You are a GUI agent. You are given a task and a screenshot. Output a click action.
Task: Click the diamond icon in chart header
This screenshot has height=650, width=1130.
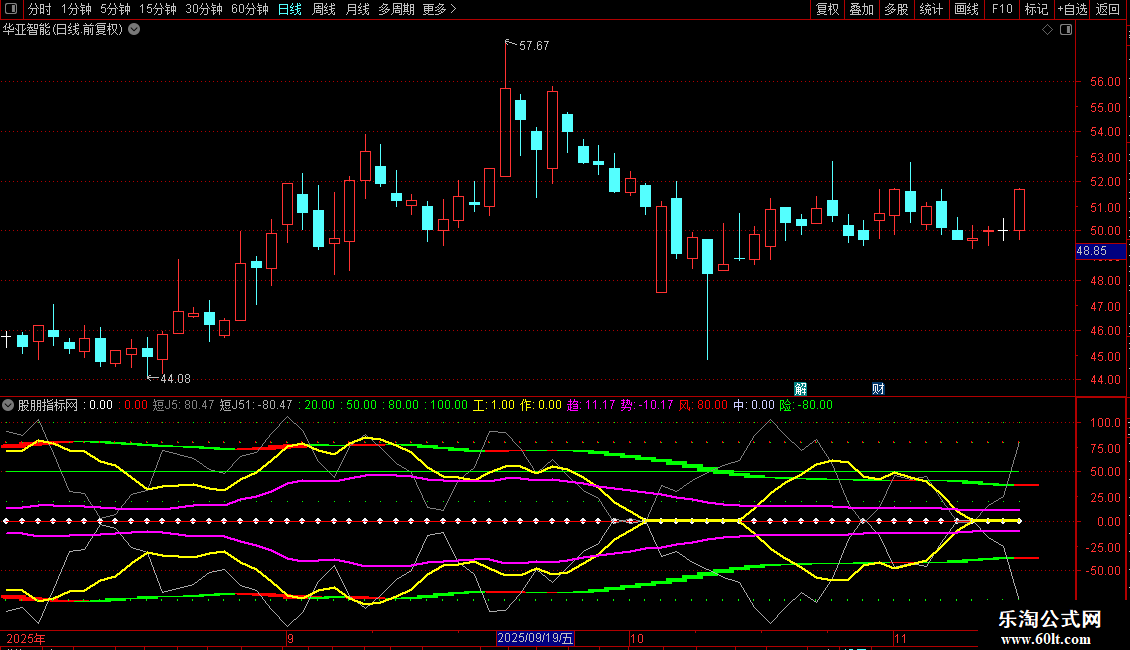pyautogui.click(x=1047, y=30)
